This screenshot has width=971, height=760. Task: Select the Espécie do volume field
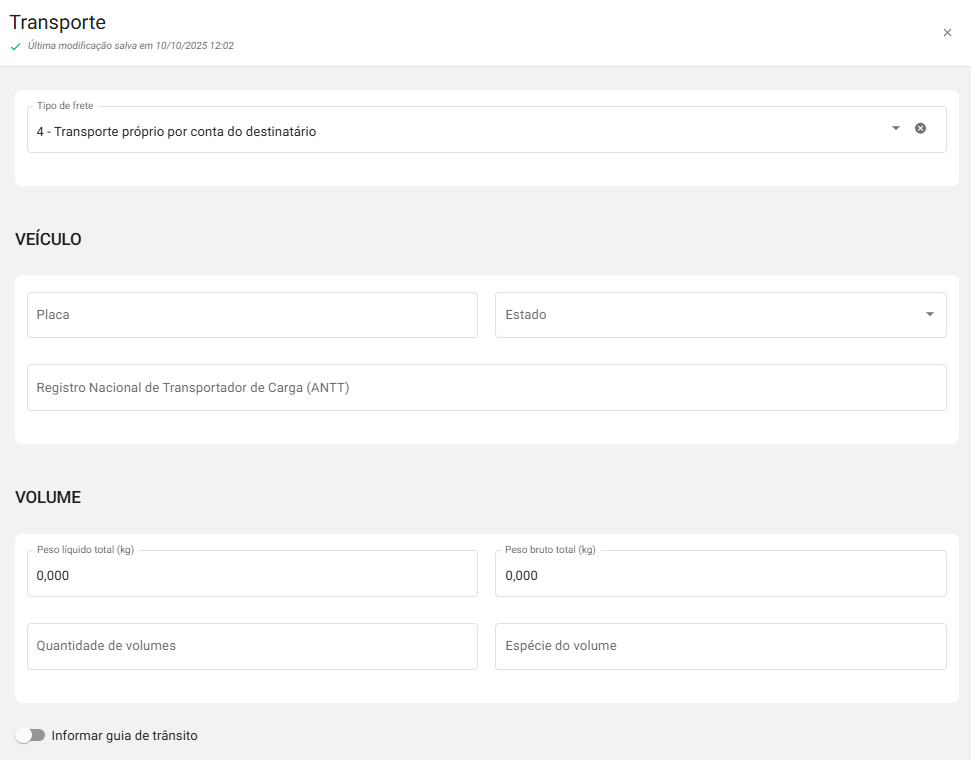[x=720, y=646]
